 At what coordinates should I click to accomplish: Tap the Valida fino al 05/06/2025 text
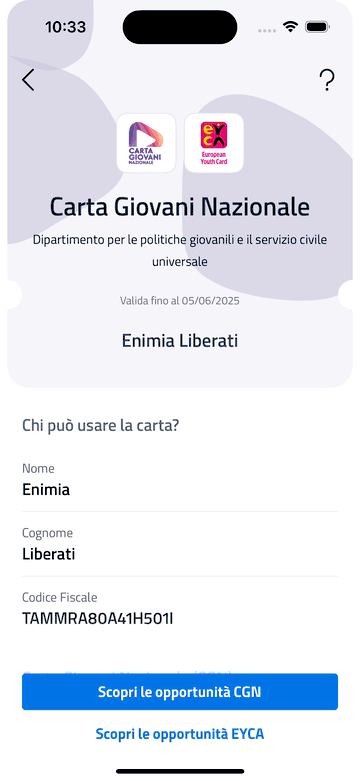(180, 301)
